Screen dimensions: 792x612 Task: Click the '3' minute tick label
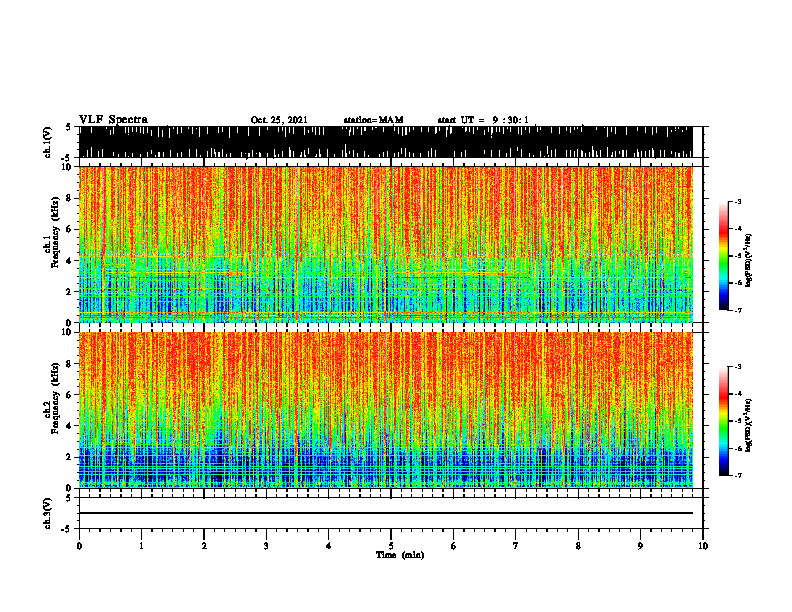(x=266, y=546)
